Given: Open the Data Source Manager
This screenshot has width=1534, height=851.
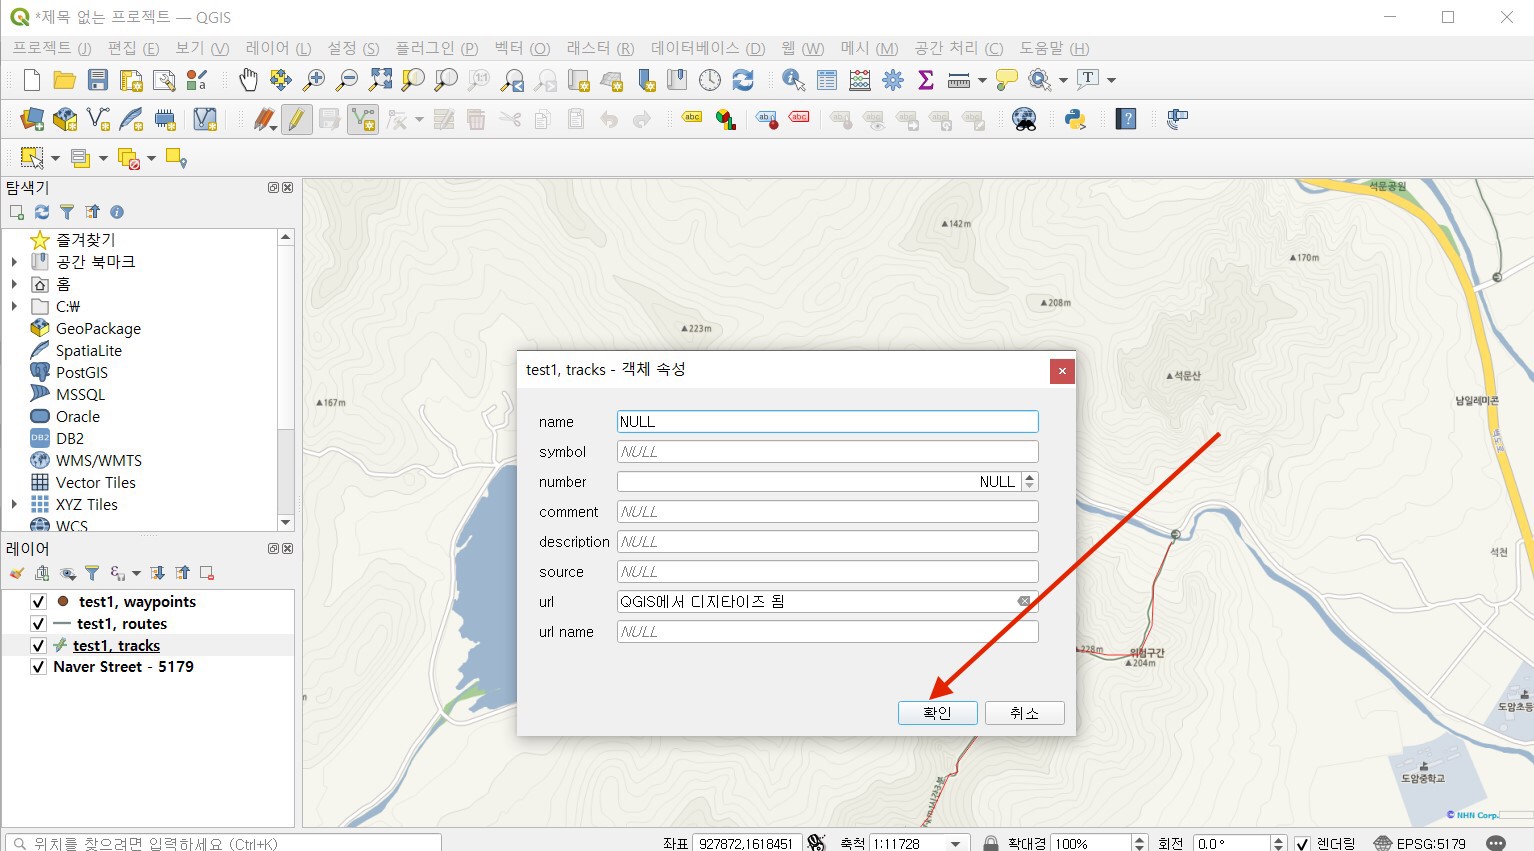Looking at the screenshot, I should click(32, 120).
